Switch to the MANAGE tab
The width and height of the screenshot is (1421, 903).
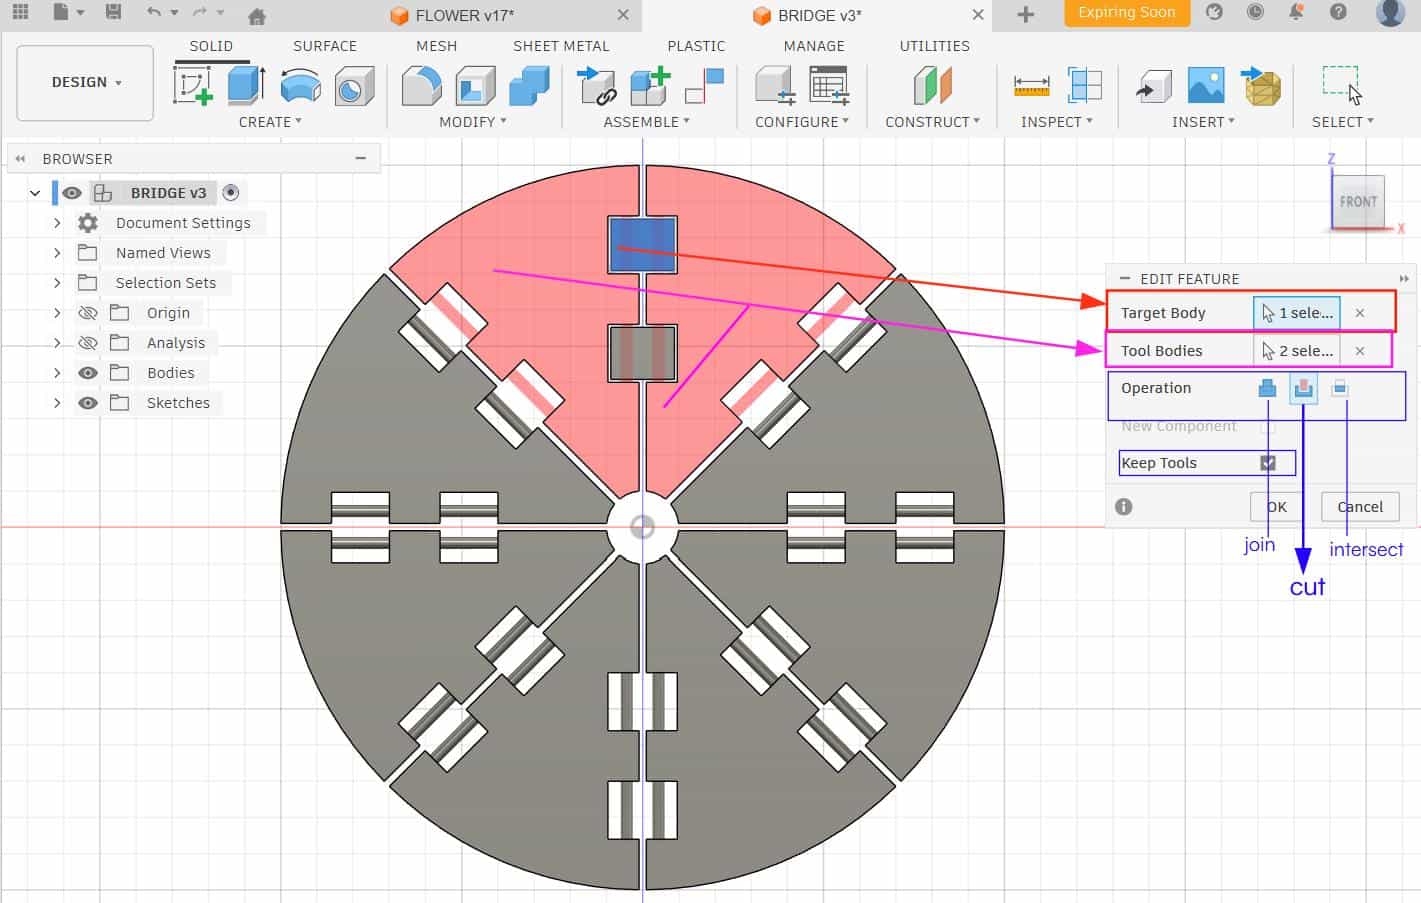tap(814, 46)
